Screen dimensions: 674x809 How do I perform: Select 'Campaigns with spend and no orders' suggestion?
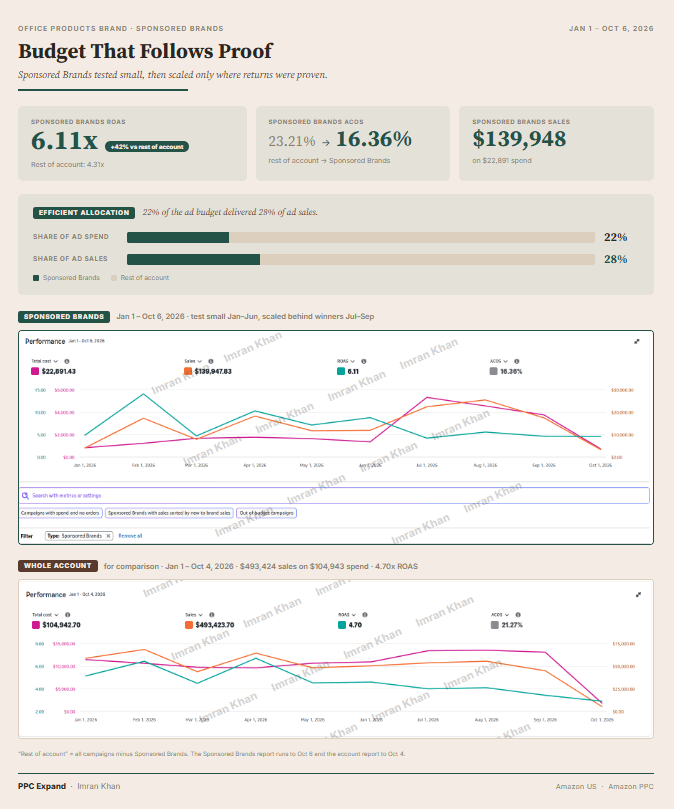(x=60, y=513)
